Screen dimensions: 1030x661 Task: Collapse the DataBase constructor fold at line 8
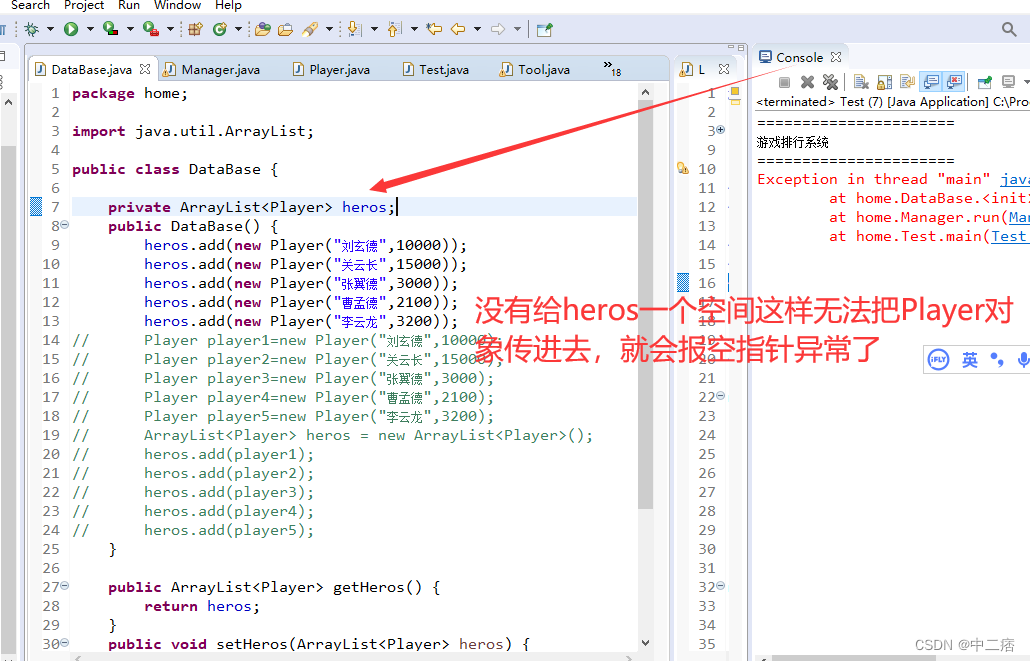tap(63, 226)
